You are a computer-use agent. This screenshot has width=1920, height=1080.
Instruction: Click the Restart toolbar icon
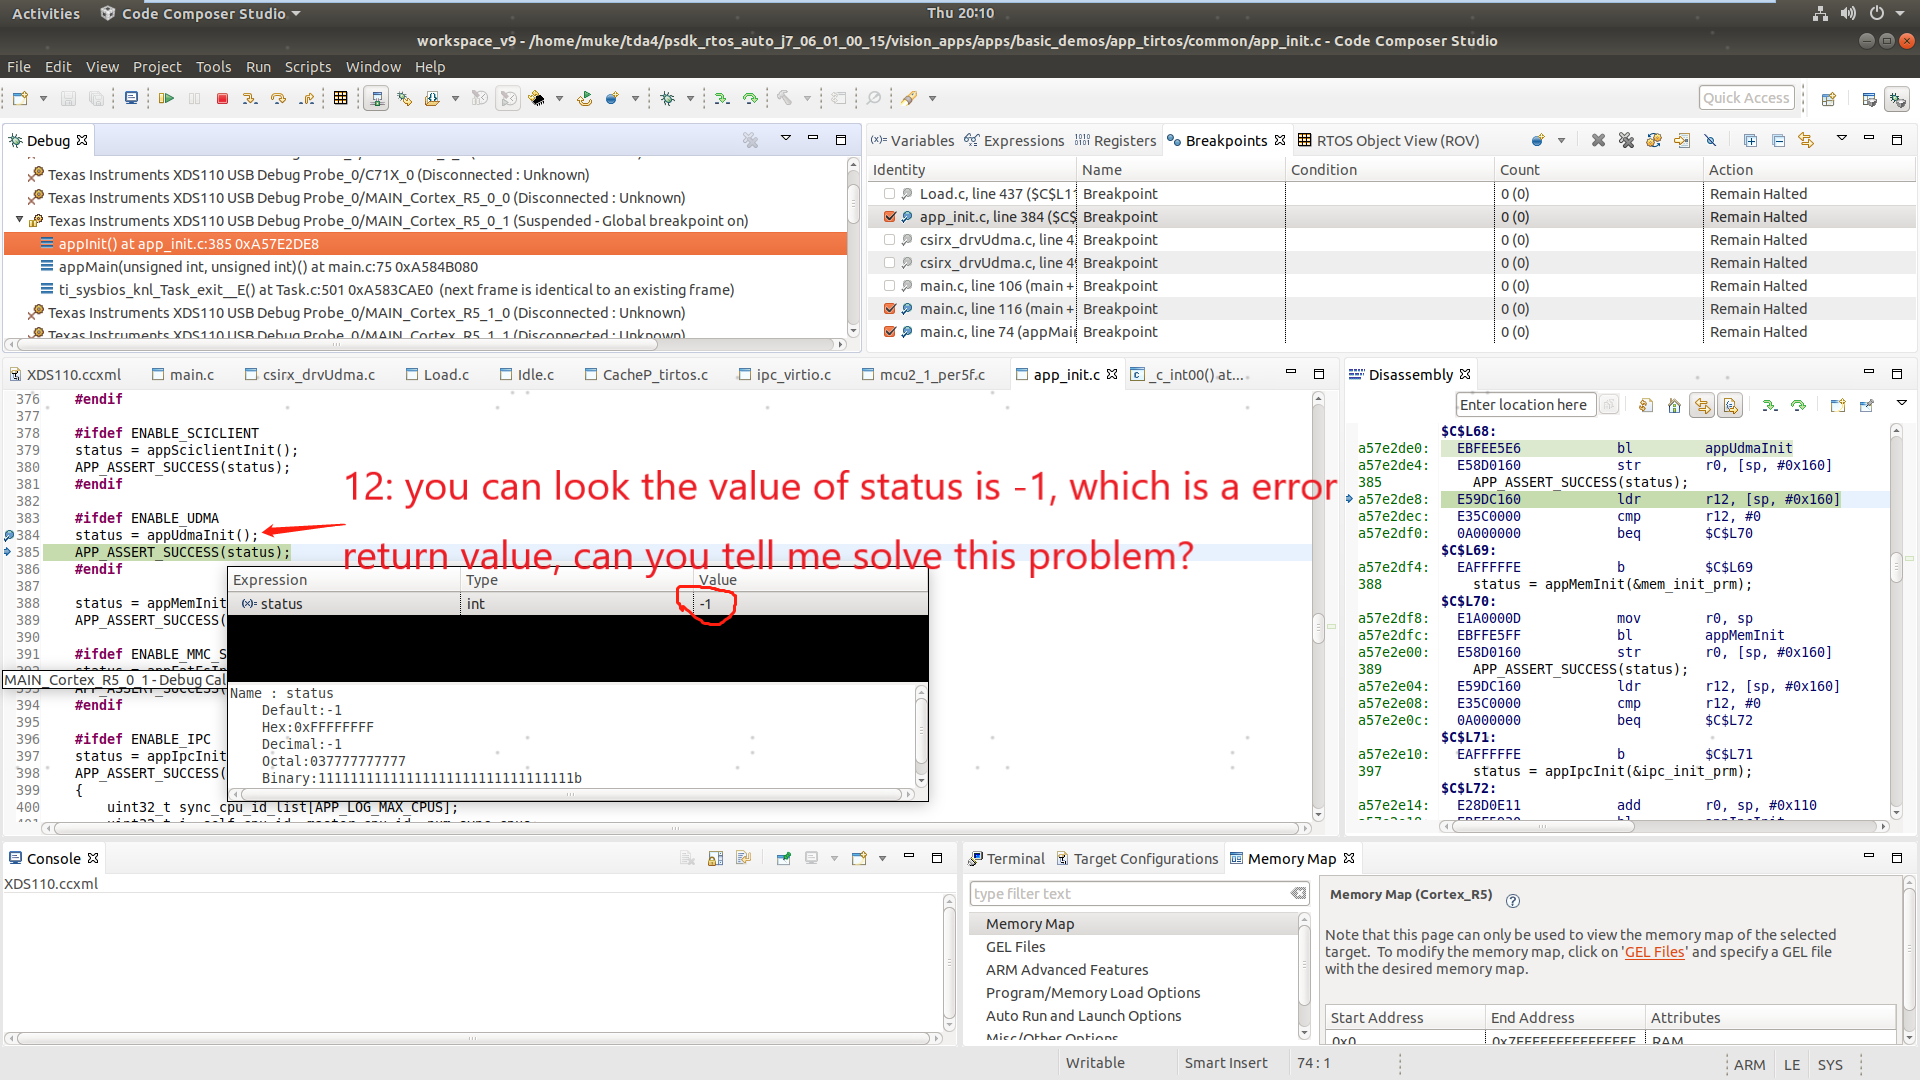click(x=584, y=98)
